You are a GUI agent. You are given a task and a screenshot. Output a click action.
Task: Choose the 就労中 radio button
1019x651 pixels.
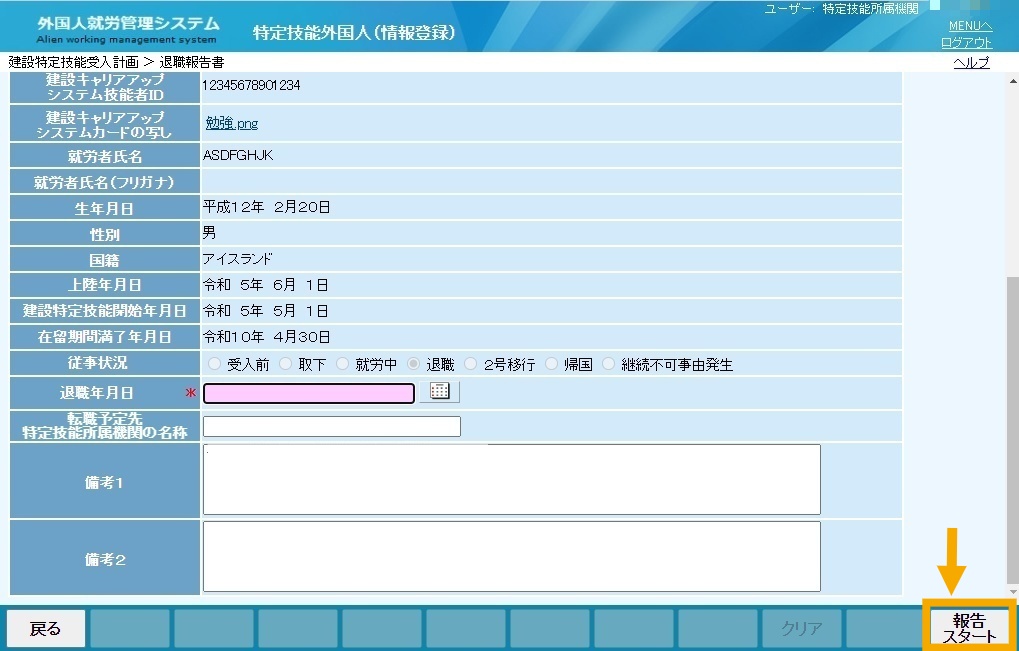coord(342,364)
